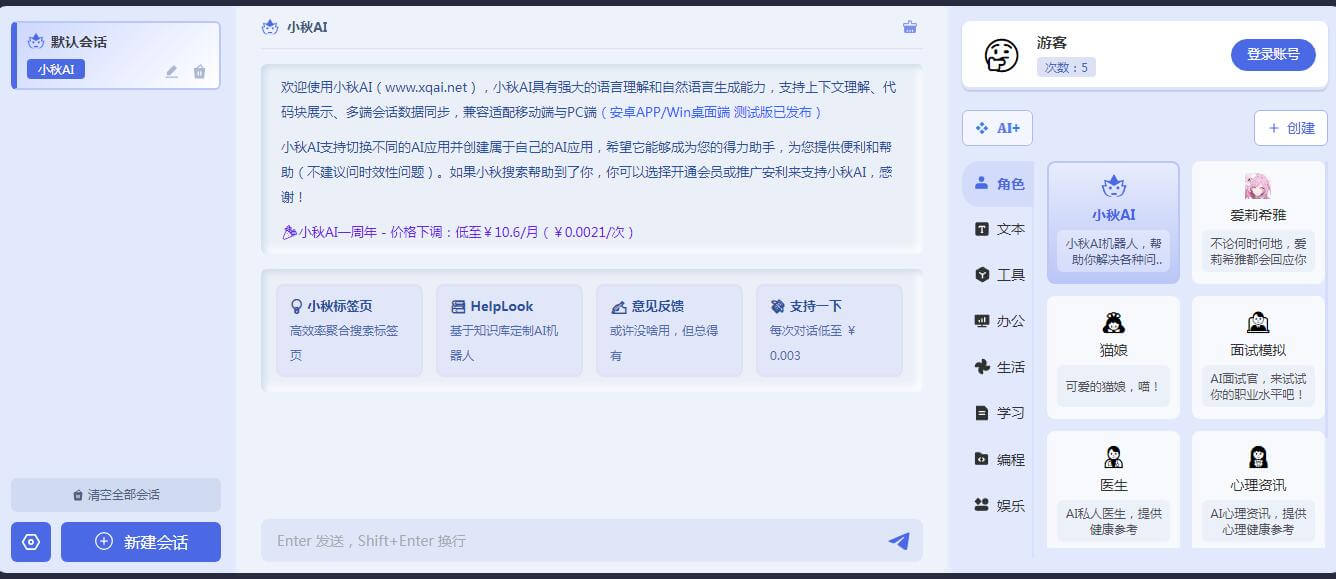Image resolution: width=1336 pixels, height=579 pixels.
Task: Click 登录账号 button
Action: [x=1273, y=54]
